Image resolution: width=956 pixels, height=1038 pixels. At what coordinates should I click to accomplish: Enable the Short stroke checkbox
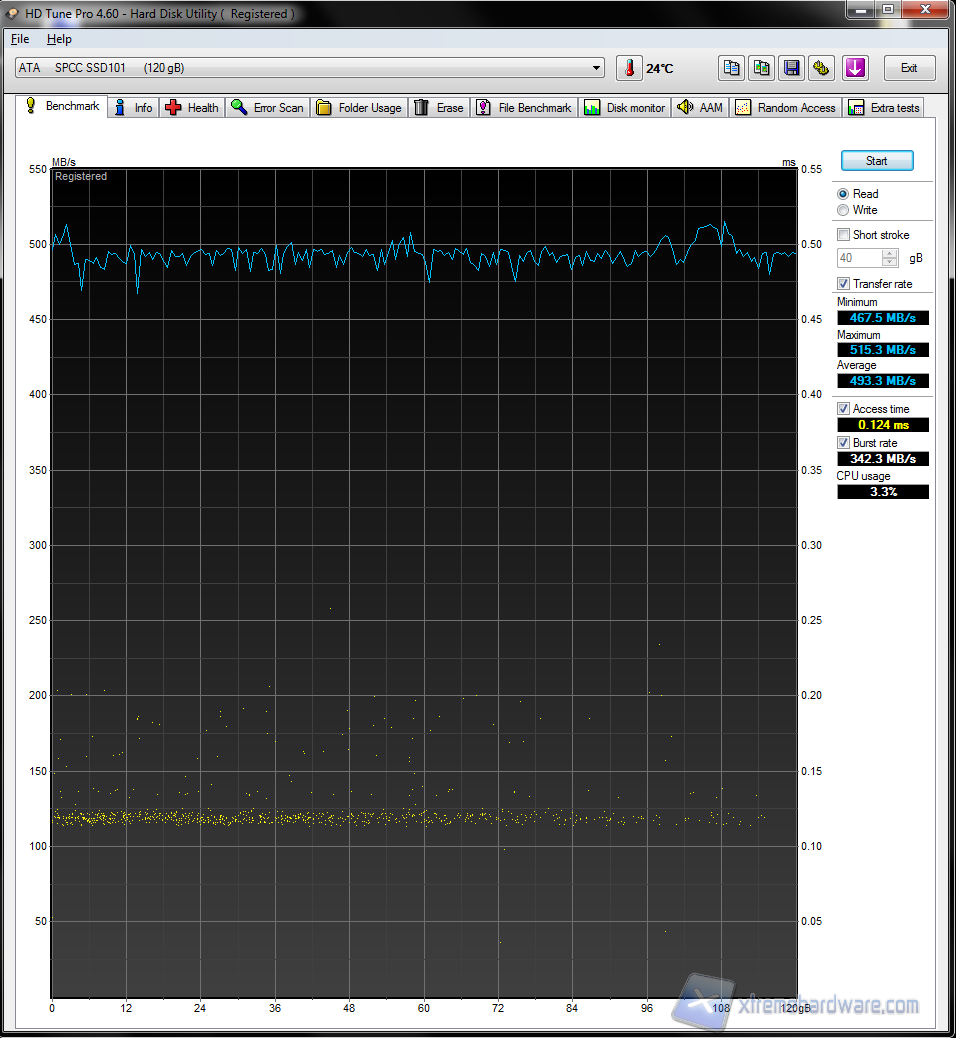coord(844,235)
